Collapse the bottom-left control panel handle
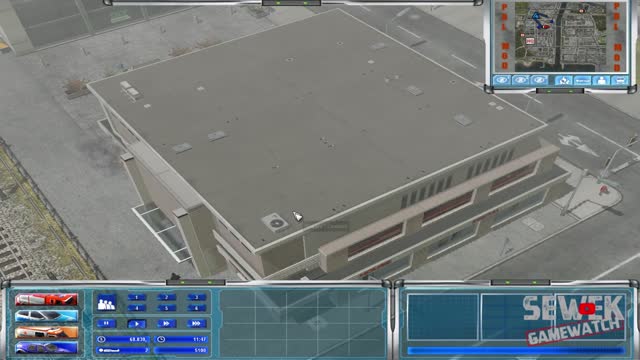 [x=196, y=282]
